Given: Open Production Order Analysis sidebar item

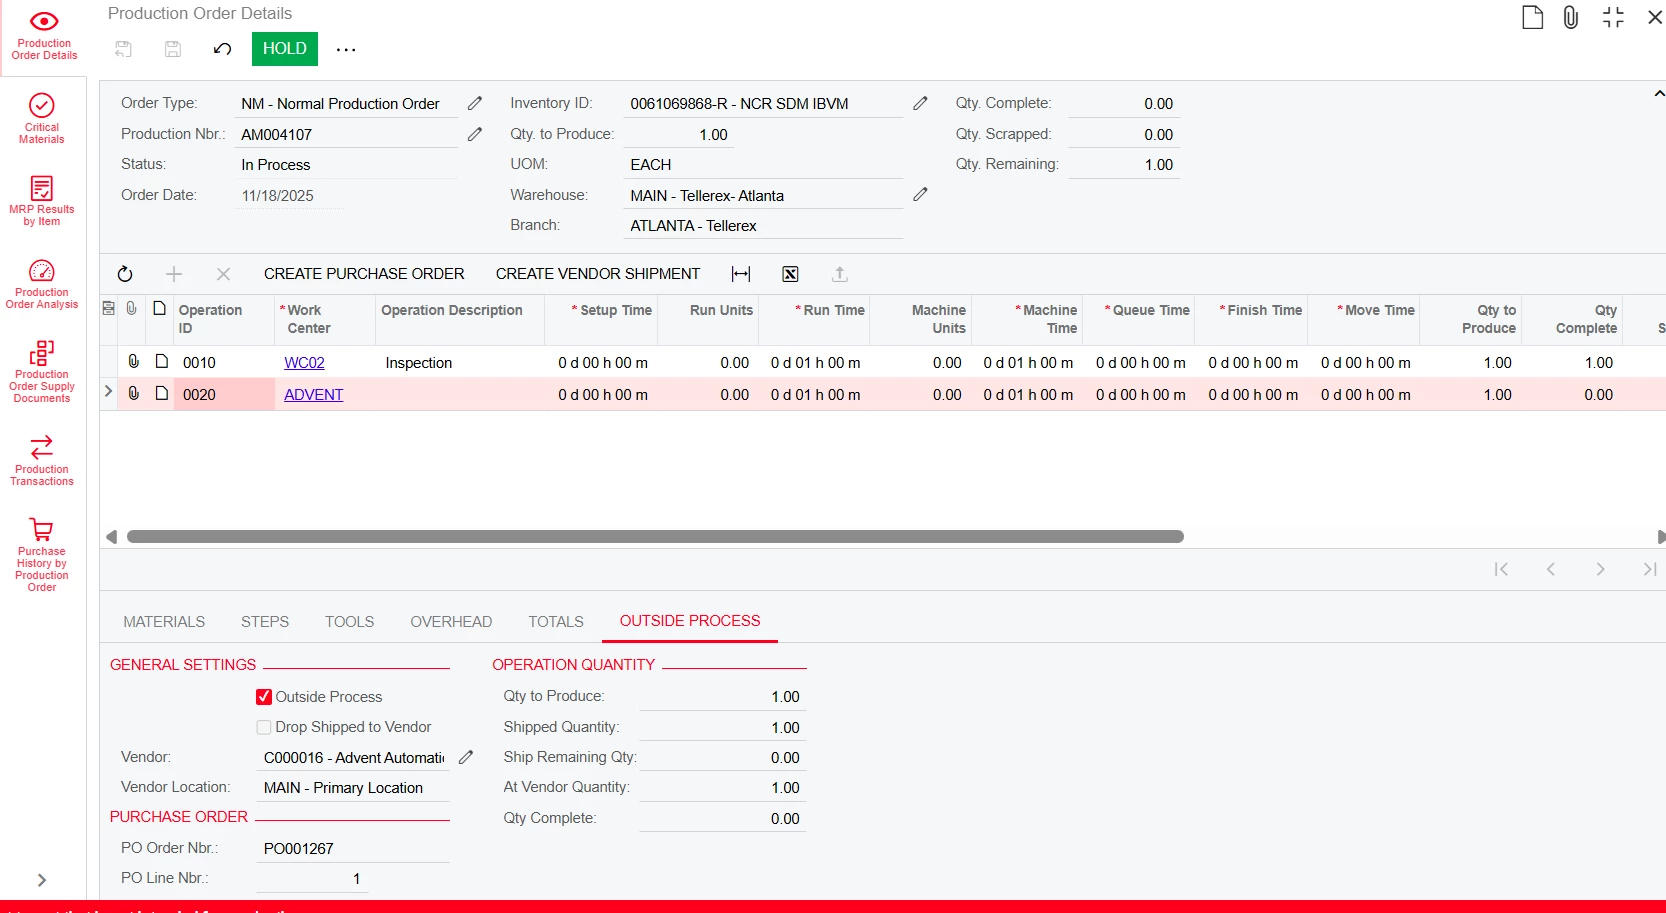Looking at the screenshot, I should [x=42, y=284].
